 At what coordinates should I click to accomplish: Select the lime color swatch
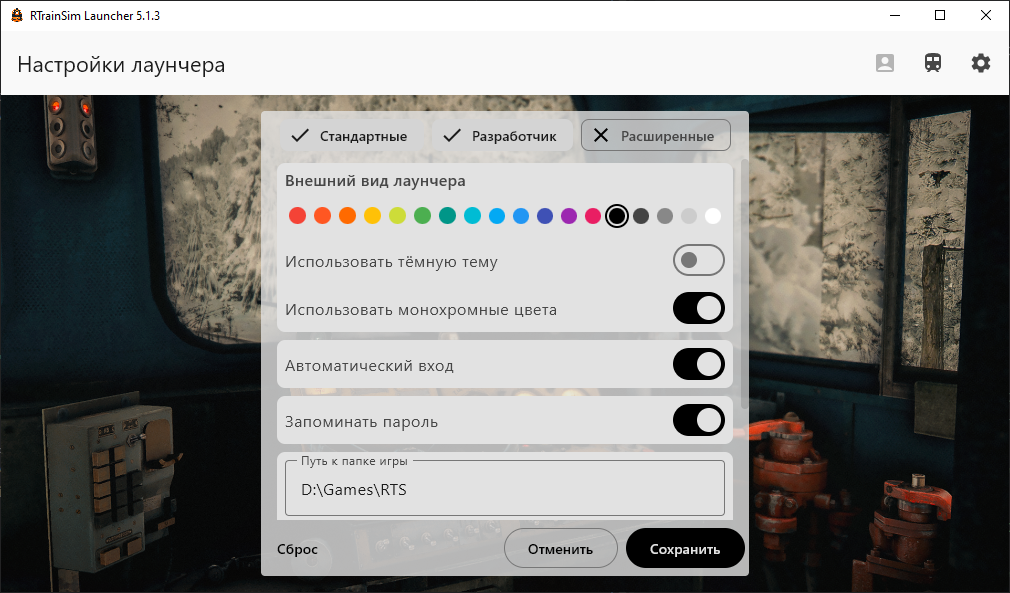point(397,216)
